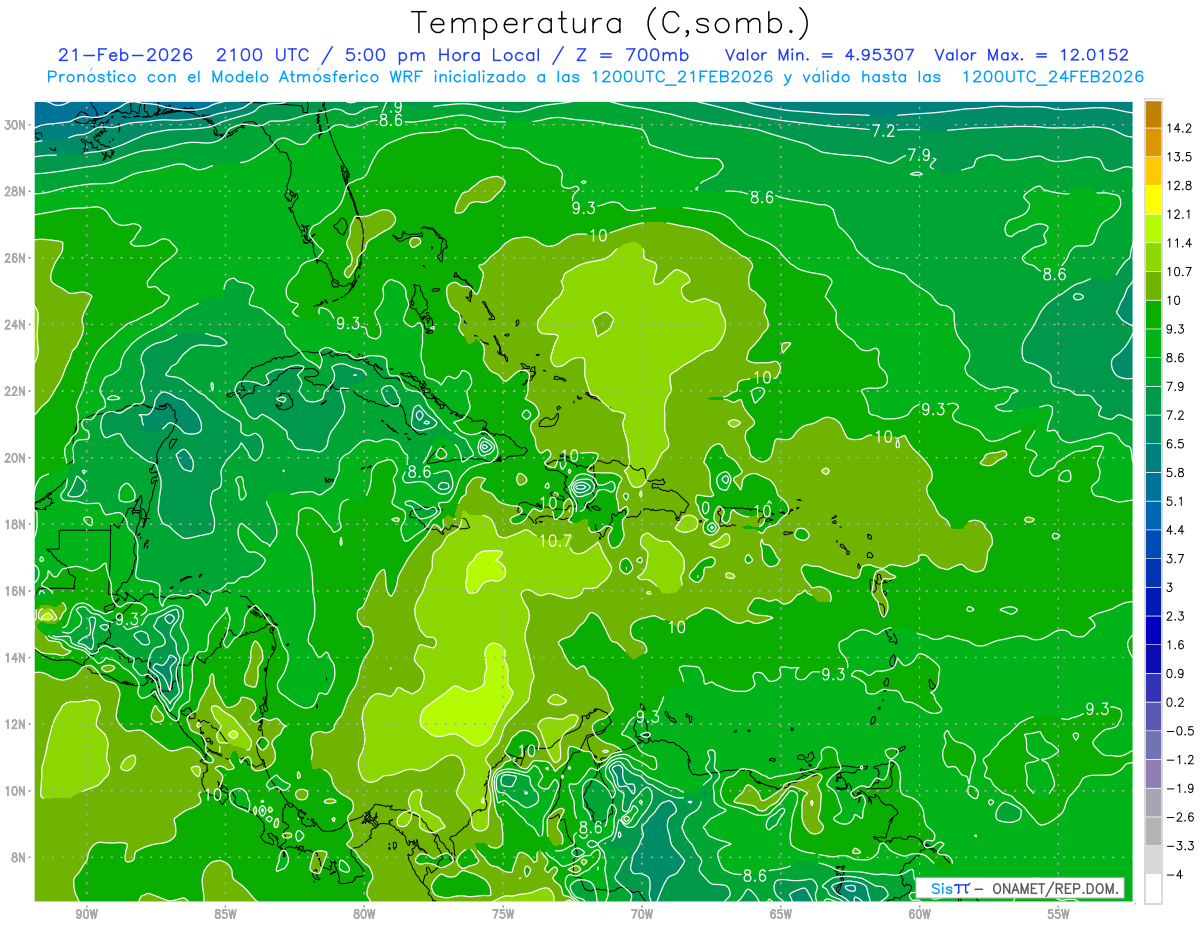Viewport: 1200px width, 927px height.
Task: Click the '80W' longitude axis label
Action: [x=364, y=913]
